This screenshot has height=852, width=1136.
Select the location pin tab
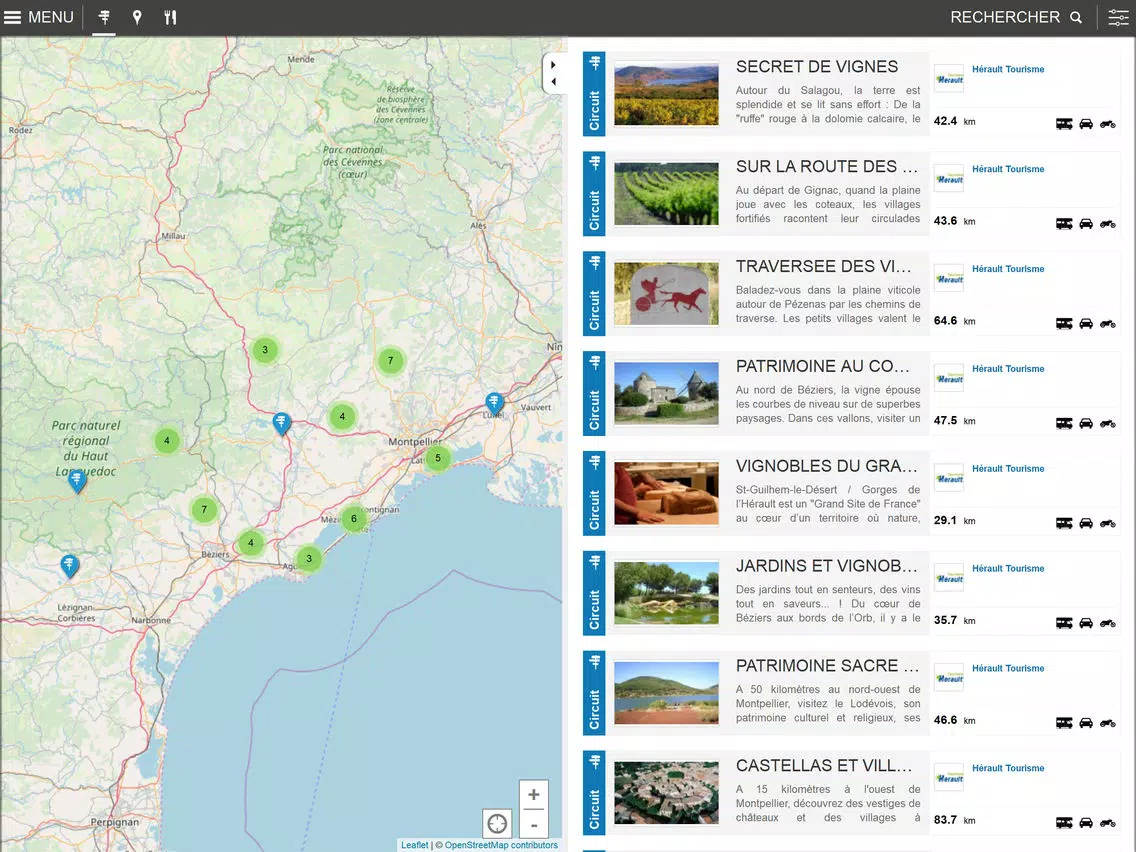[x=137, y=17]
